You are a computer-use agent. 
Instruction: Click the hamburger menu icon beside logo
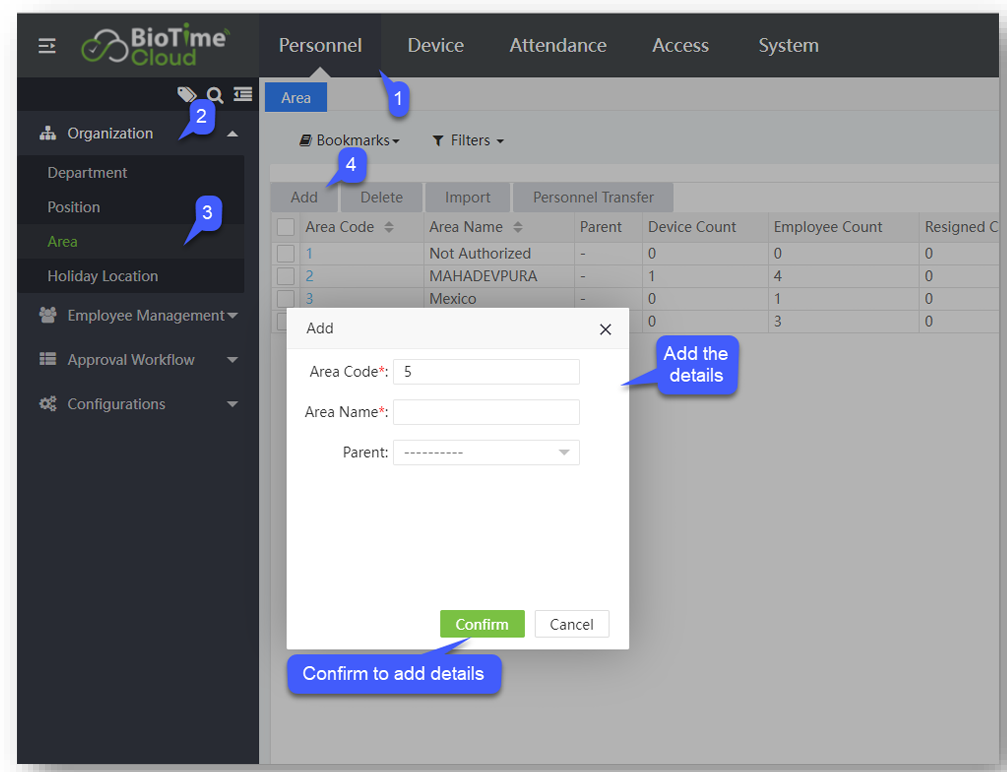[47, 46]
